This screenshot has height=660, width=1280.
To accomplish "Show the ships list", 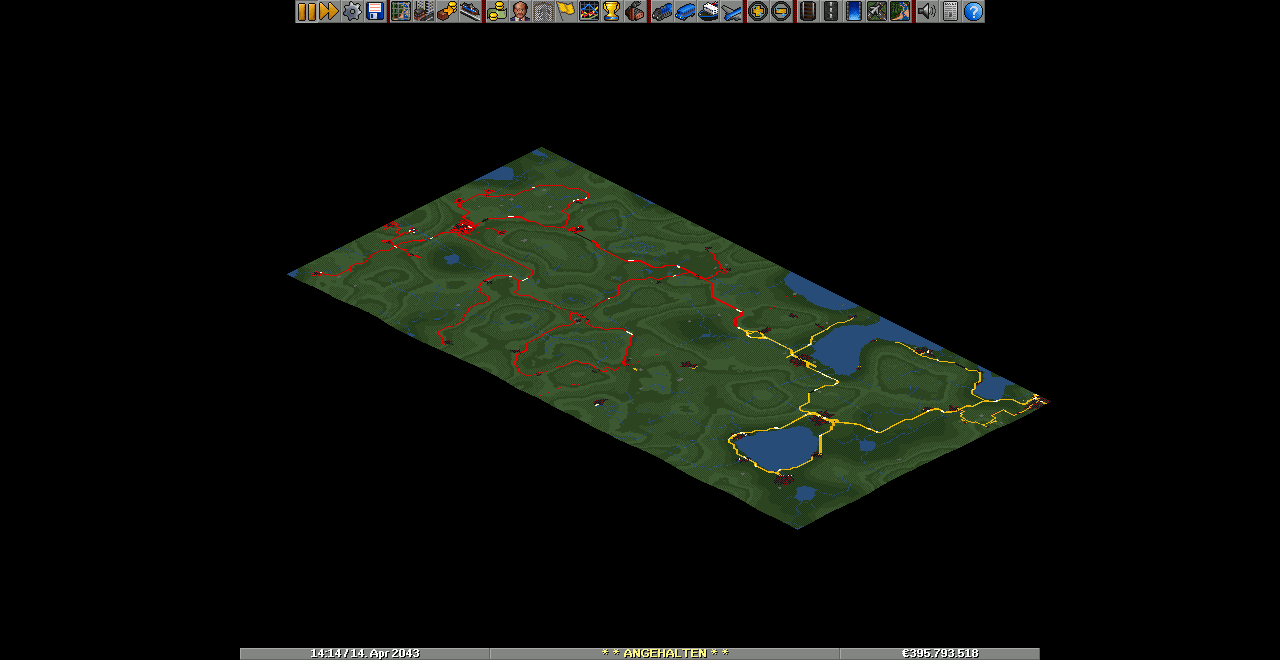I will point(708,11).
